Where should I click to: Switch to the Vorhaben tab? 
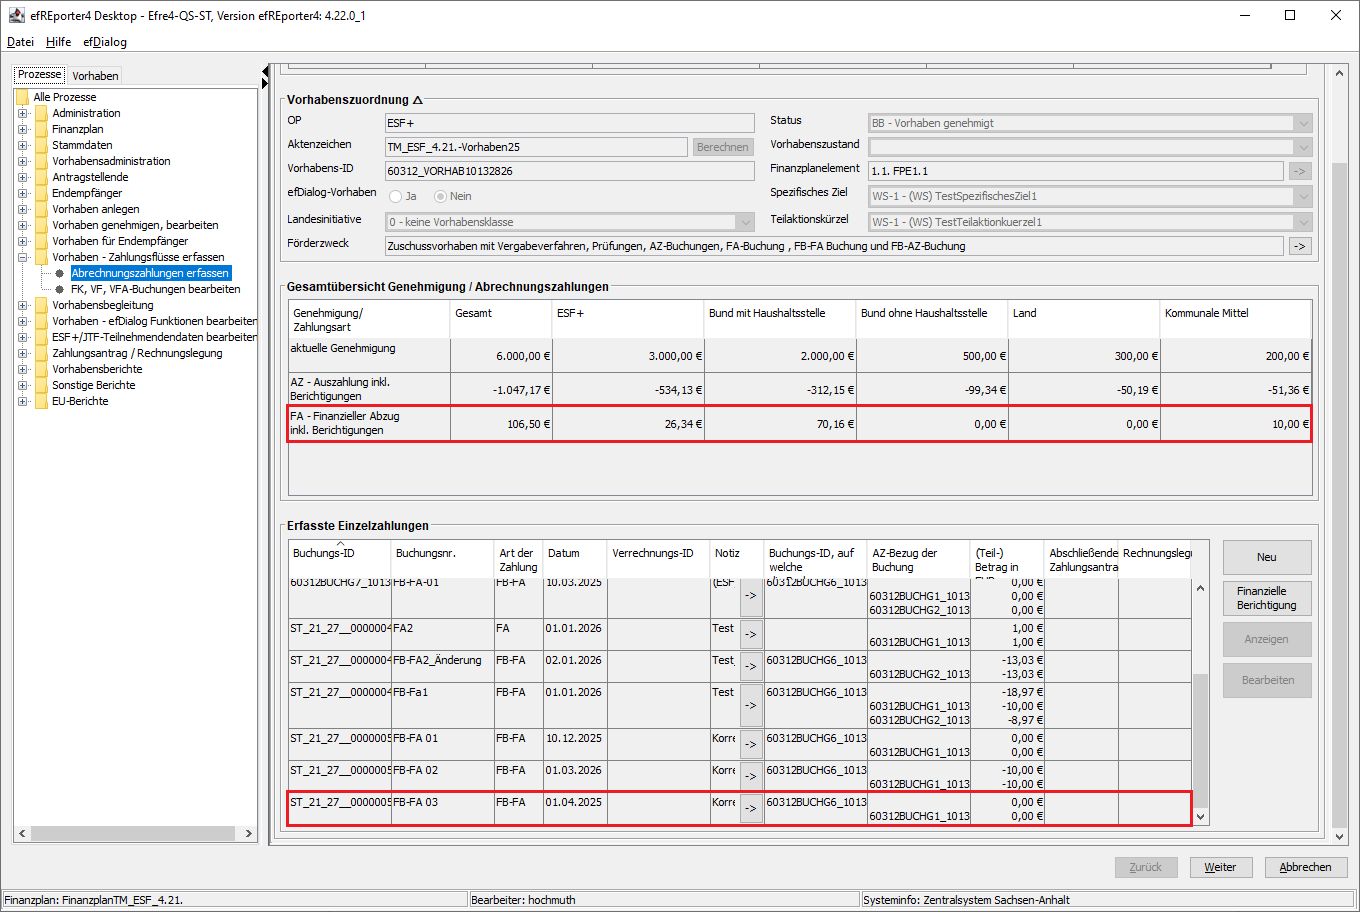click(x=95, y=76)
